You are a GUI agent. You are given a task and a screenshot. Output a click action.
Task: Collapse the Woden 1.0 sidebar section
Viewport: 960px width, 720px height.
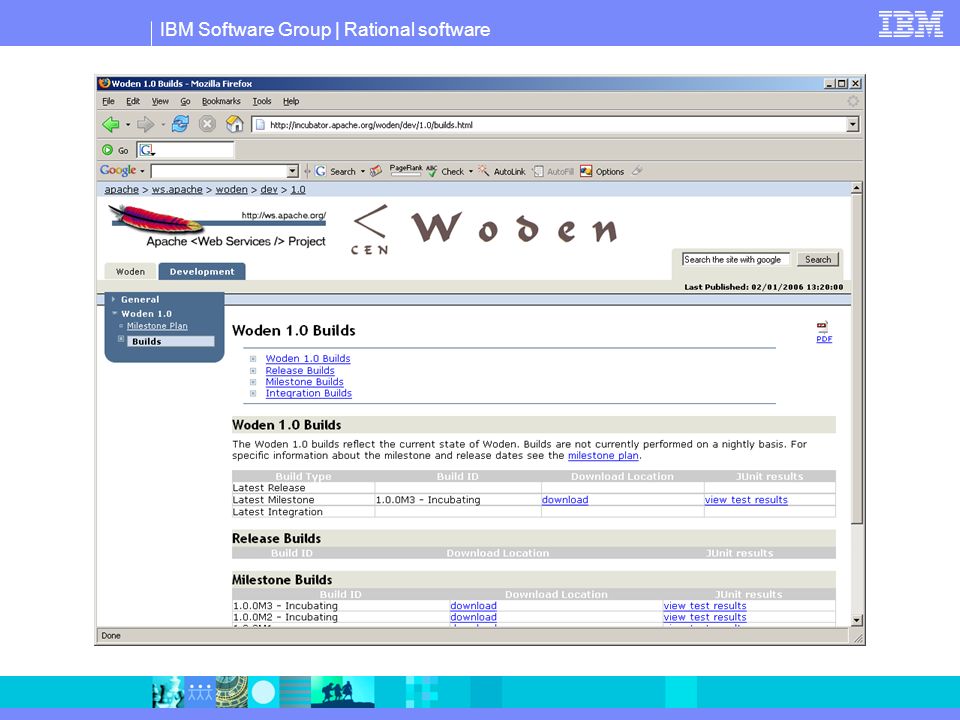[114, 313]
